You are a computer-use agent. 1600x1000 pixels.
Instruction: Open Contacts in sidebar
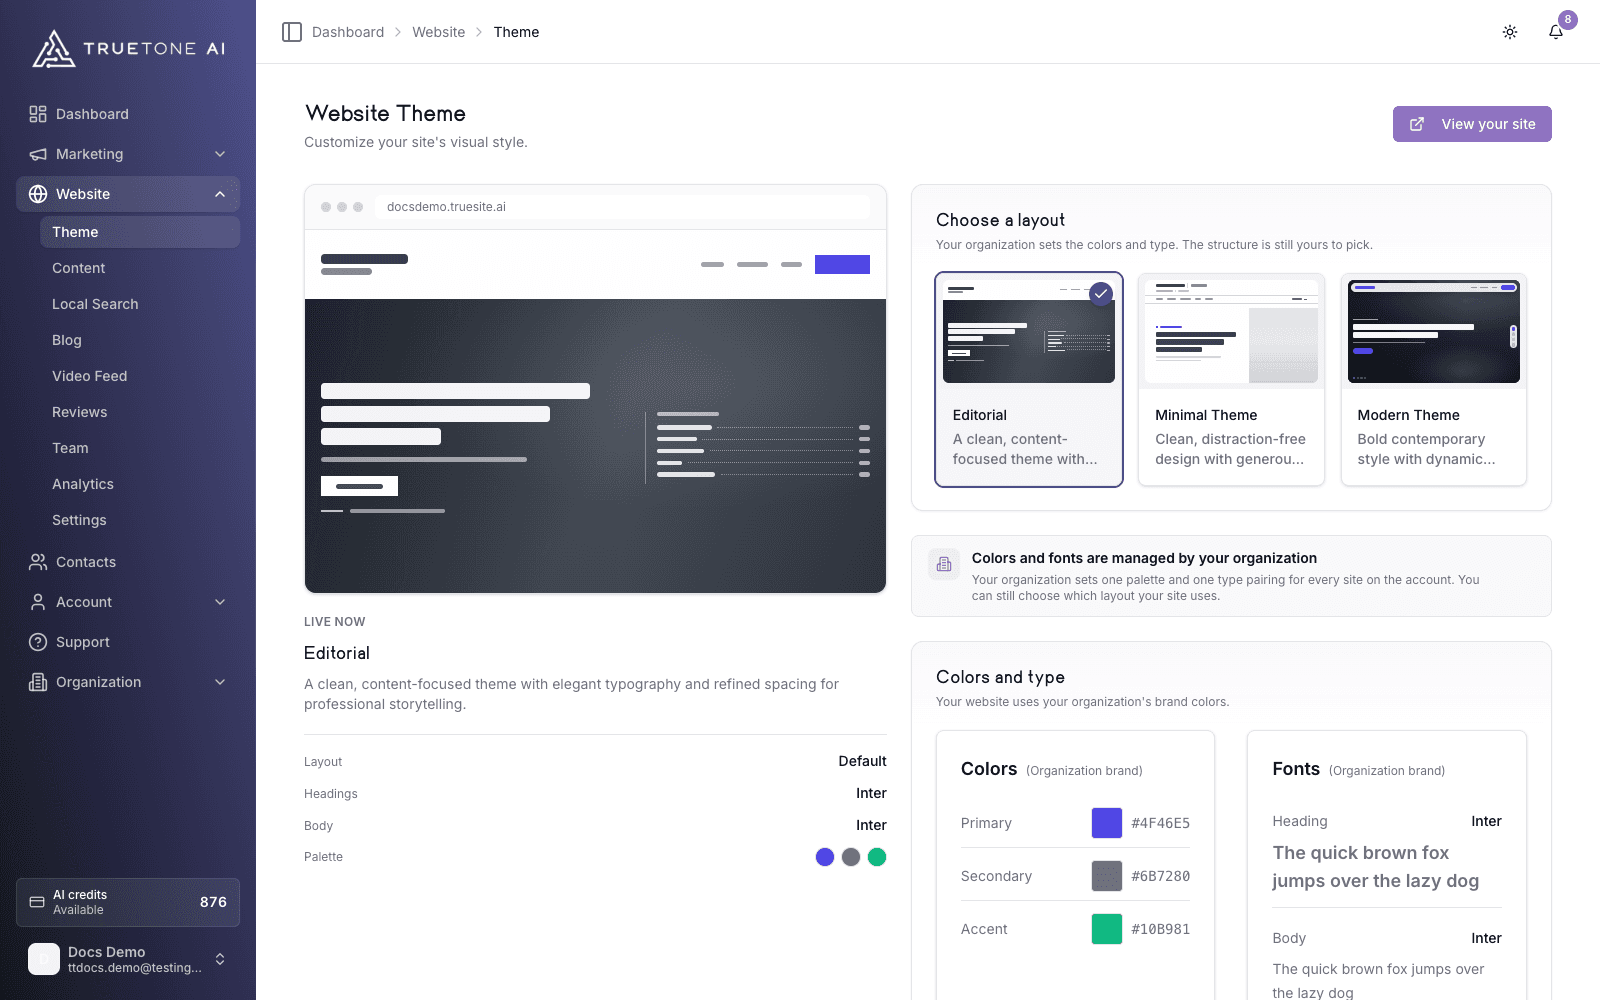click(128, 562)
